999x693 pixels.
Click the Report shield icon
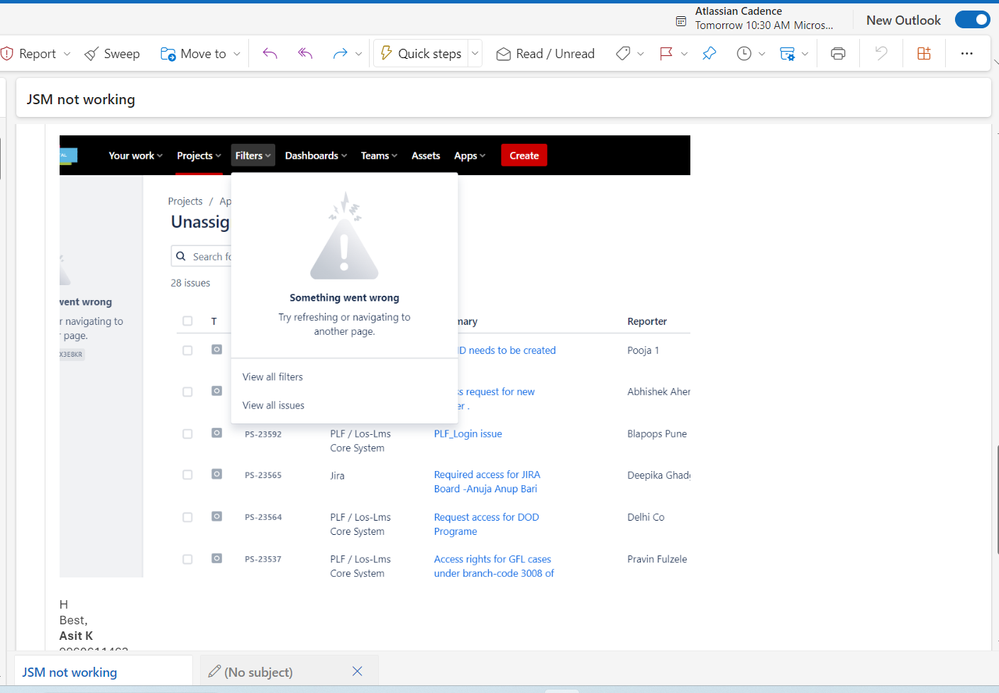click(x=6, y=54)
